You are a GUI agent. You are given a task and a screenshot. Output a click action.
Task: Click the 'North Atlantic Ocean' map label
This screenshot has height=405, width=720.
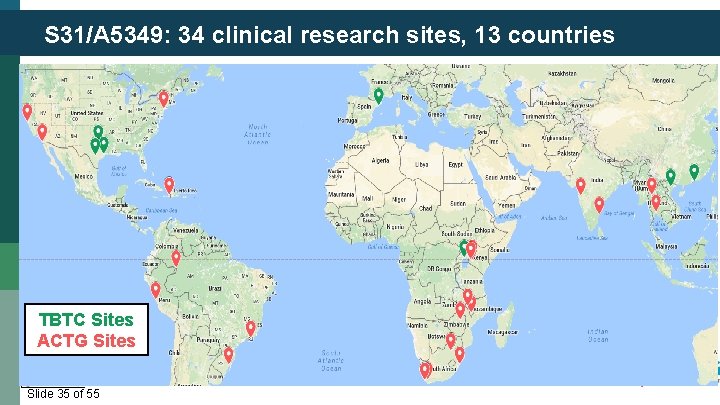pos(258,134)
